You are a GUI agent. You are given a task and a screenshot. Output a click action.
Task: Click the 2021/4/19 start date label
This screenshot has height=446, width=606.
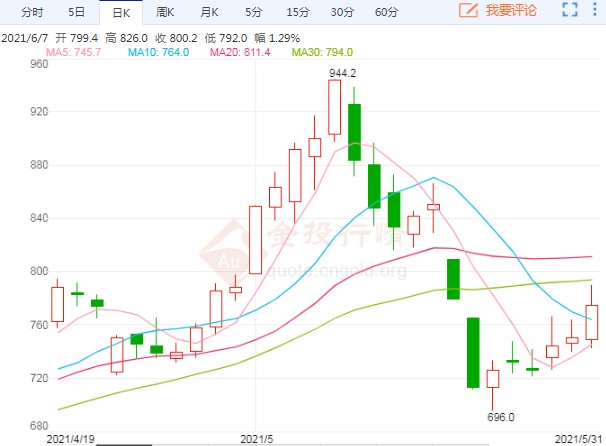click(x=70, y=439)
